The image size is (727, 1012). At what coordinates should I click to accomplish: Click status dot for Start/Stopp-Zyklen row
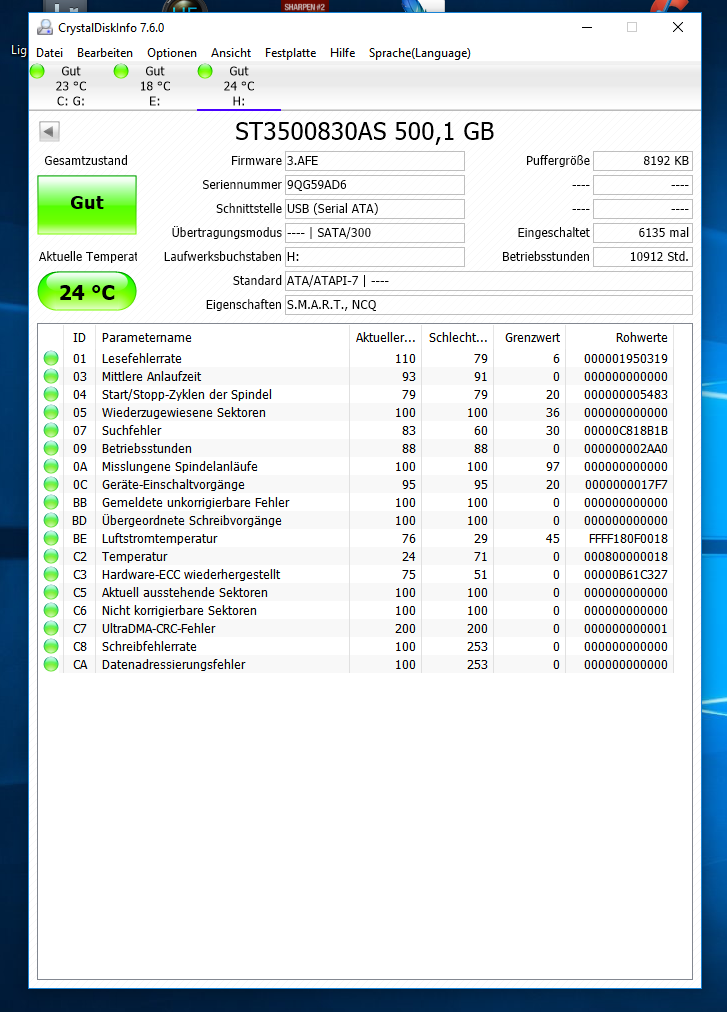click(x=51, y=394)
